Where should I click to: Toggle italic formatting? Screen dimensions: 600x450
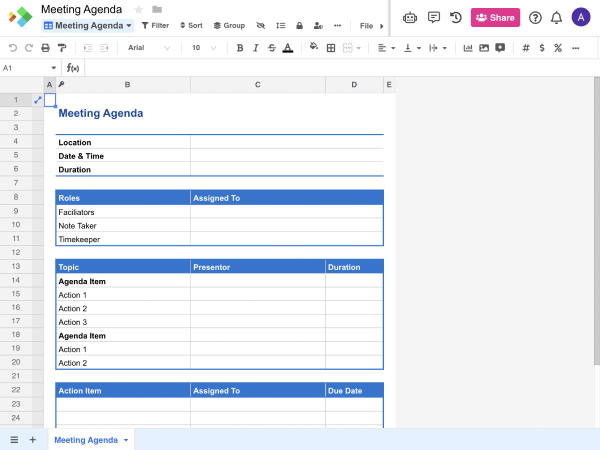[x=256, y=48]
